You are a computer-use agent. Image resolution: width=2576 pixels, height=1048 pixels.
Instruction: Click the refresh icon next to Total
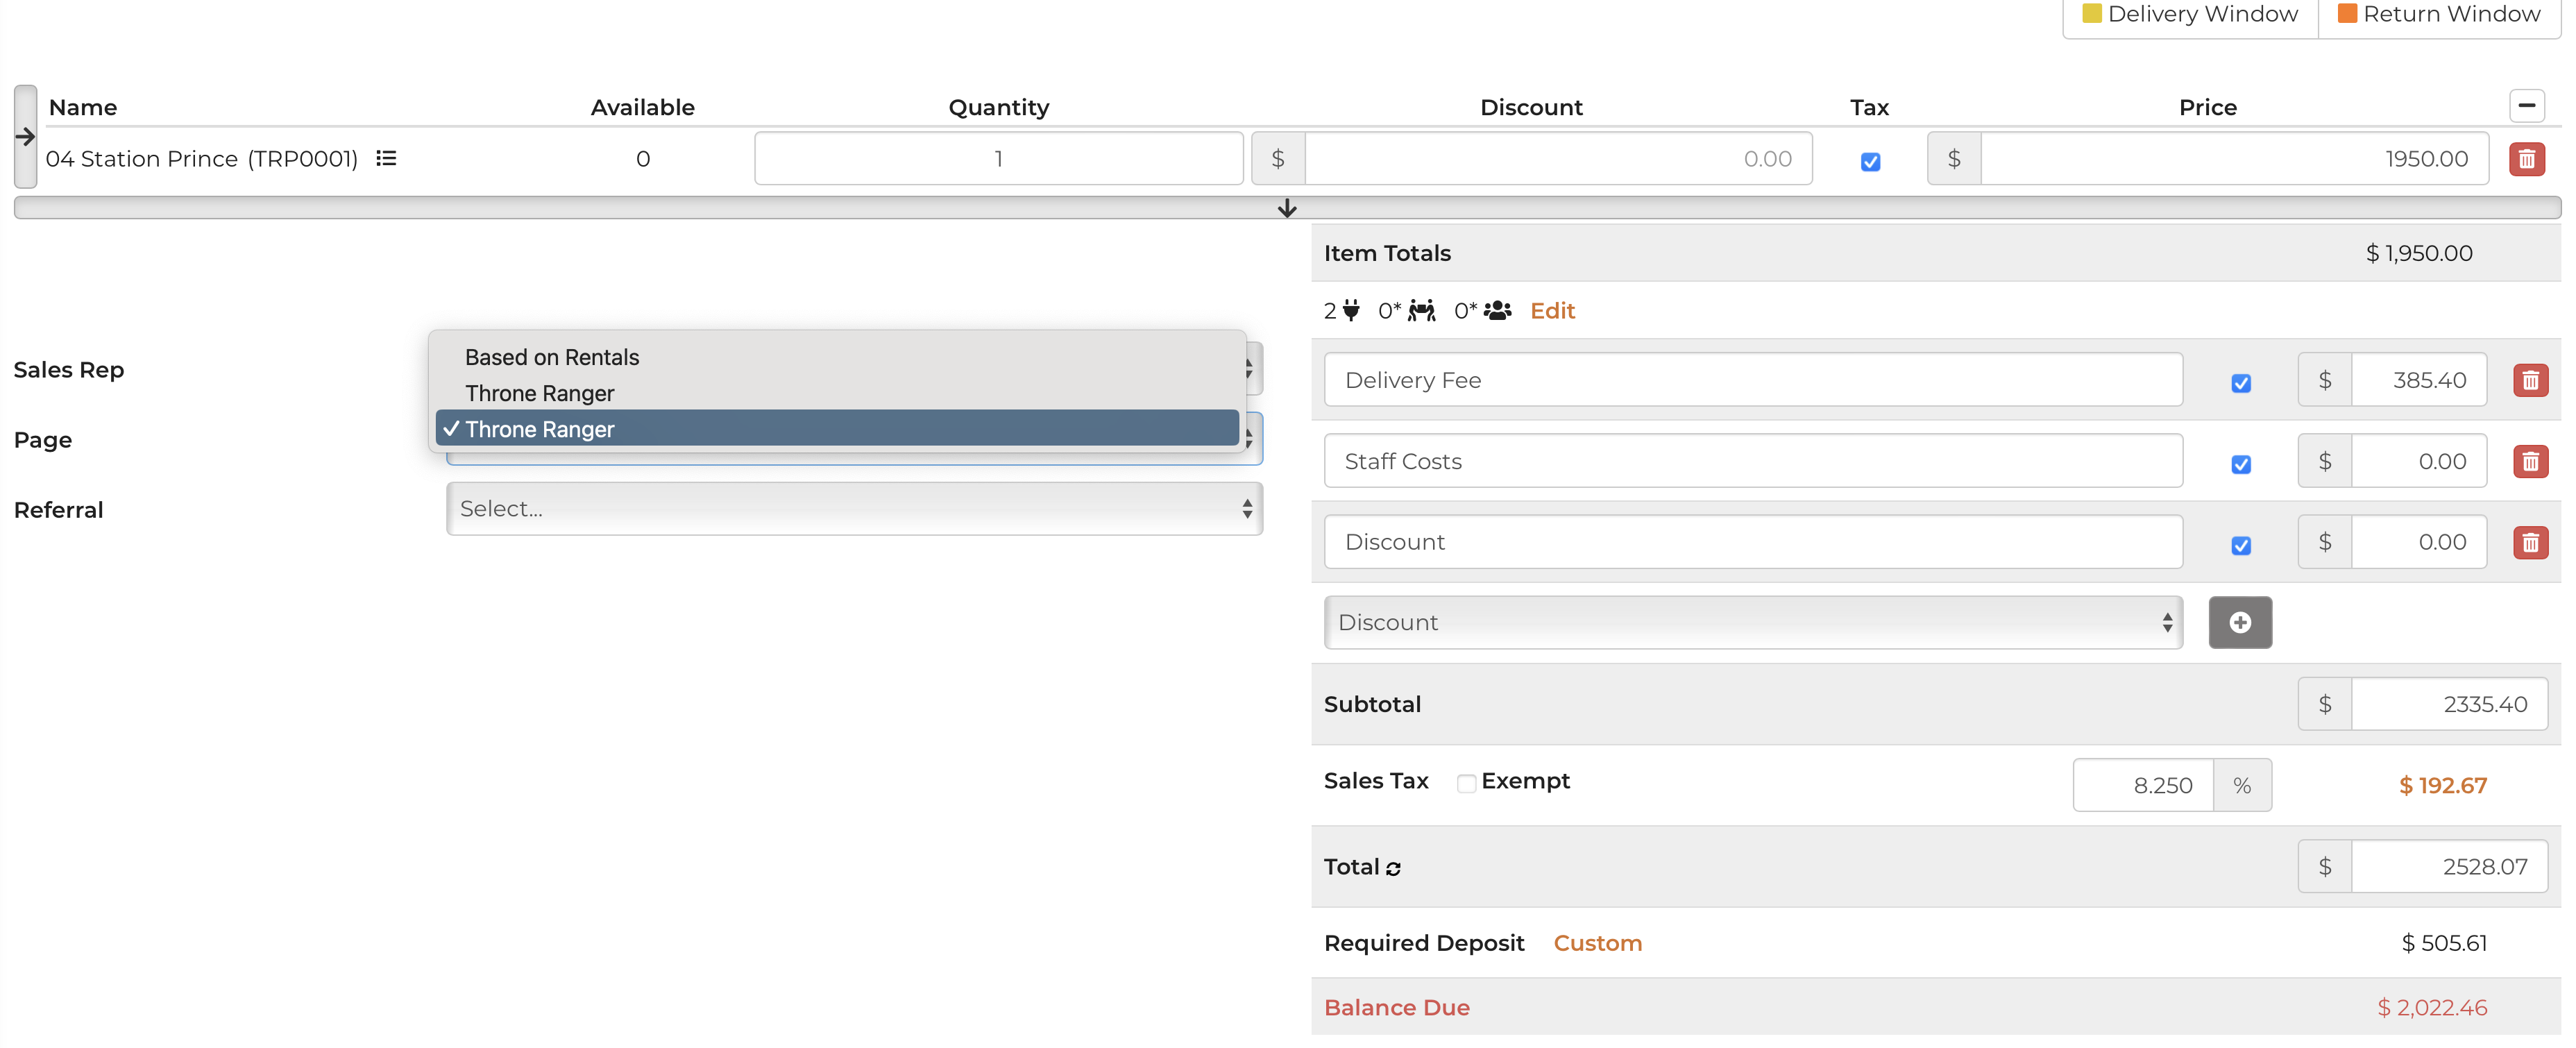(x=1393, y=868)
